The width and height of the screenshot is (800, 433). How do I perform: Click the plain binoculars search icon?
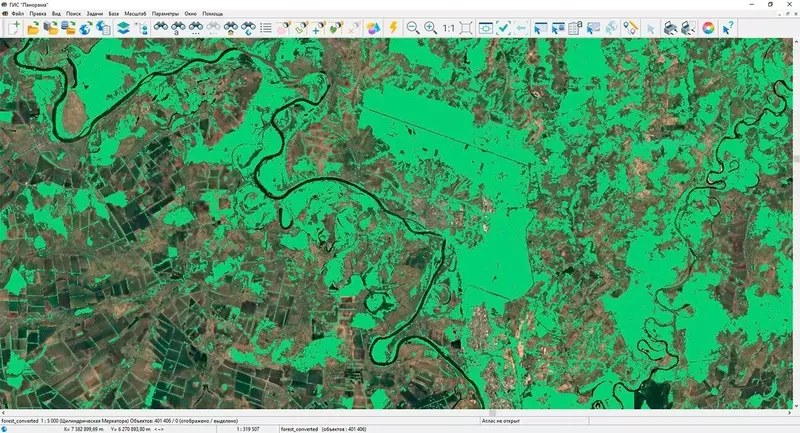click(161, 27)
